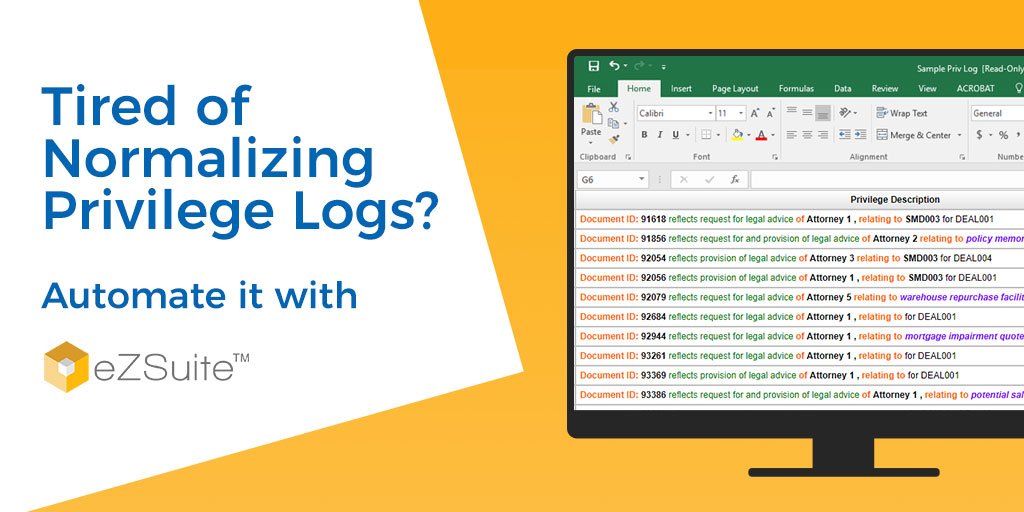Toggle Align Right
The height and width of the screenshot is (512, 1024).
(823, 135)
